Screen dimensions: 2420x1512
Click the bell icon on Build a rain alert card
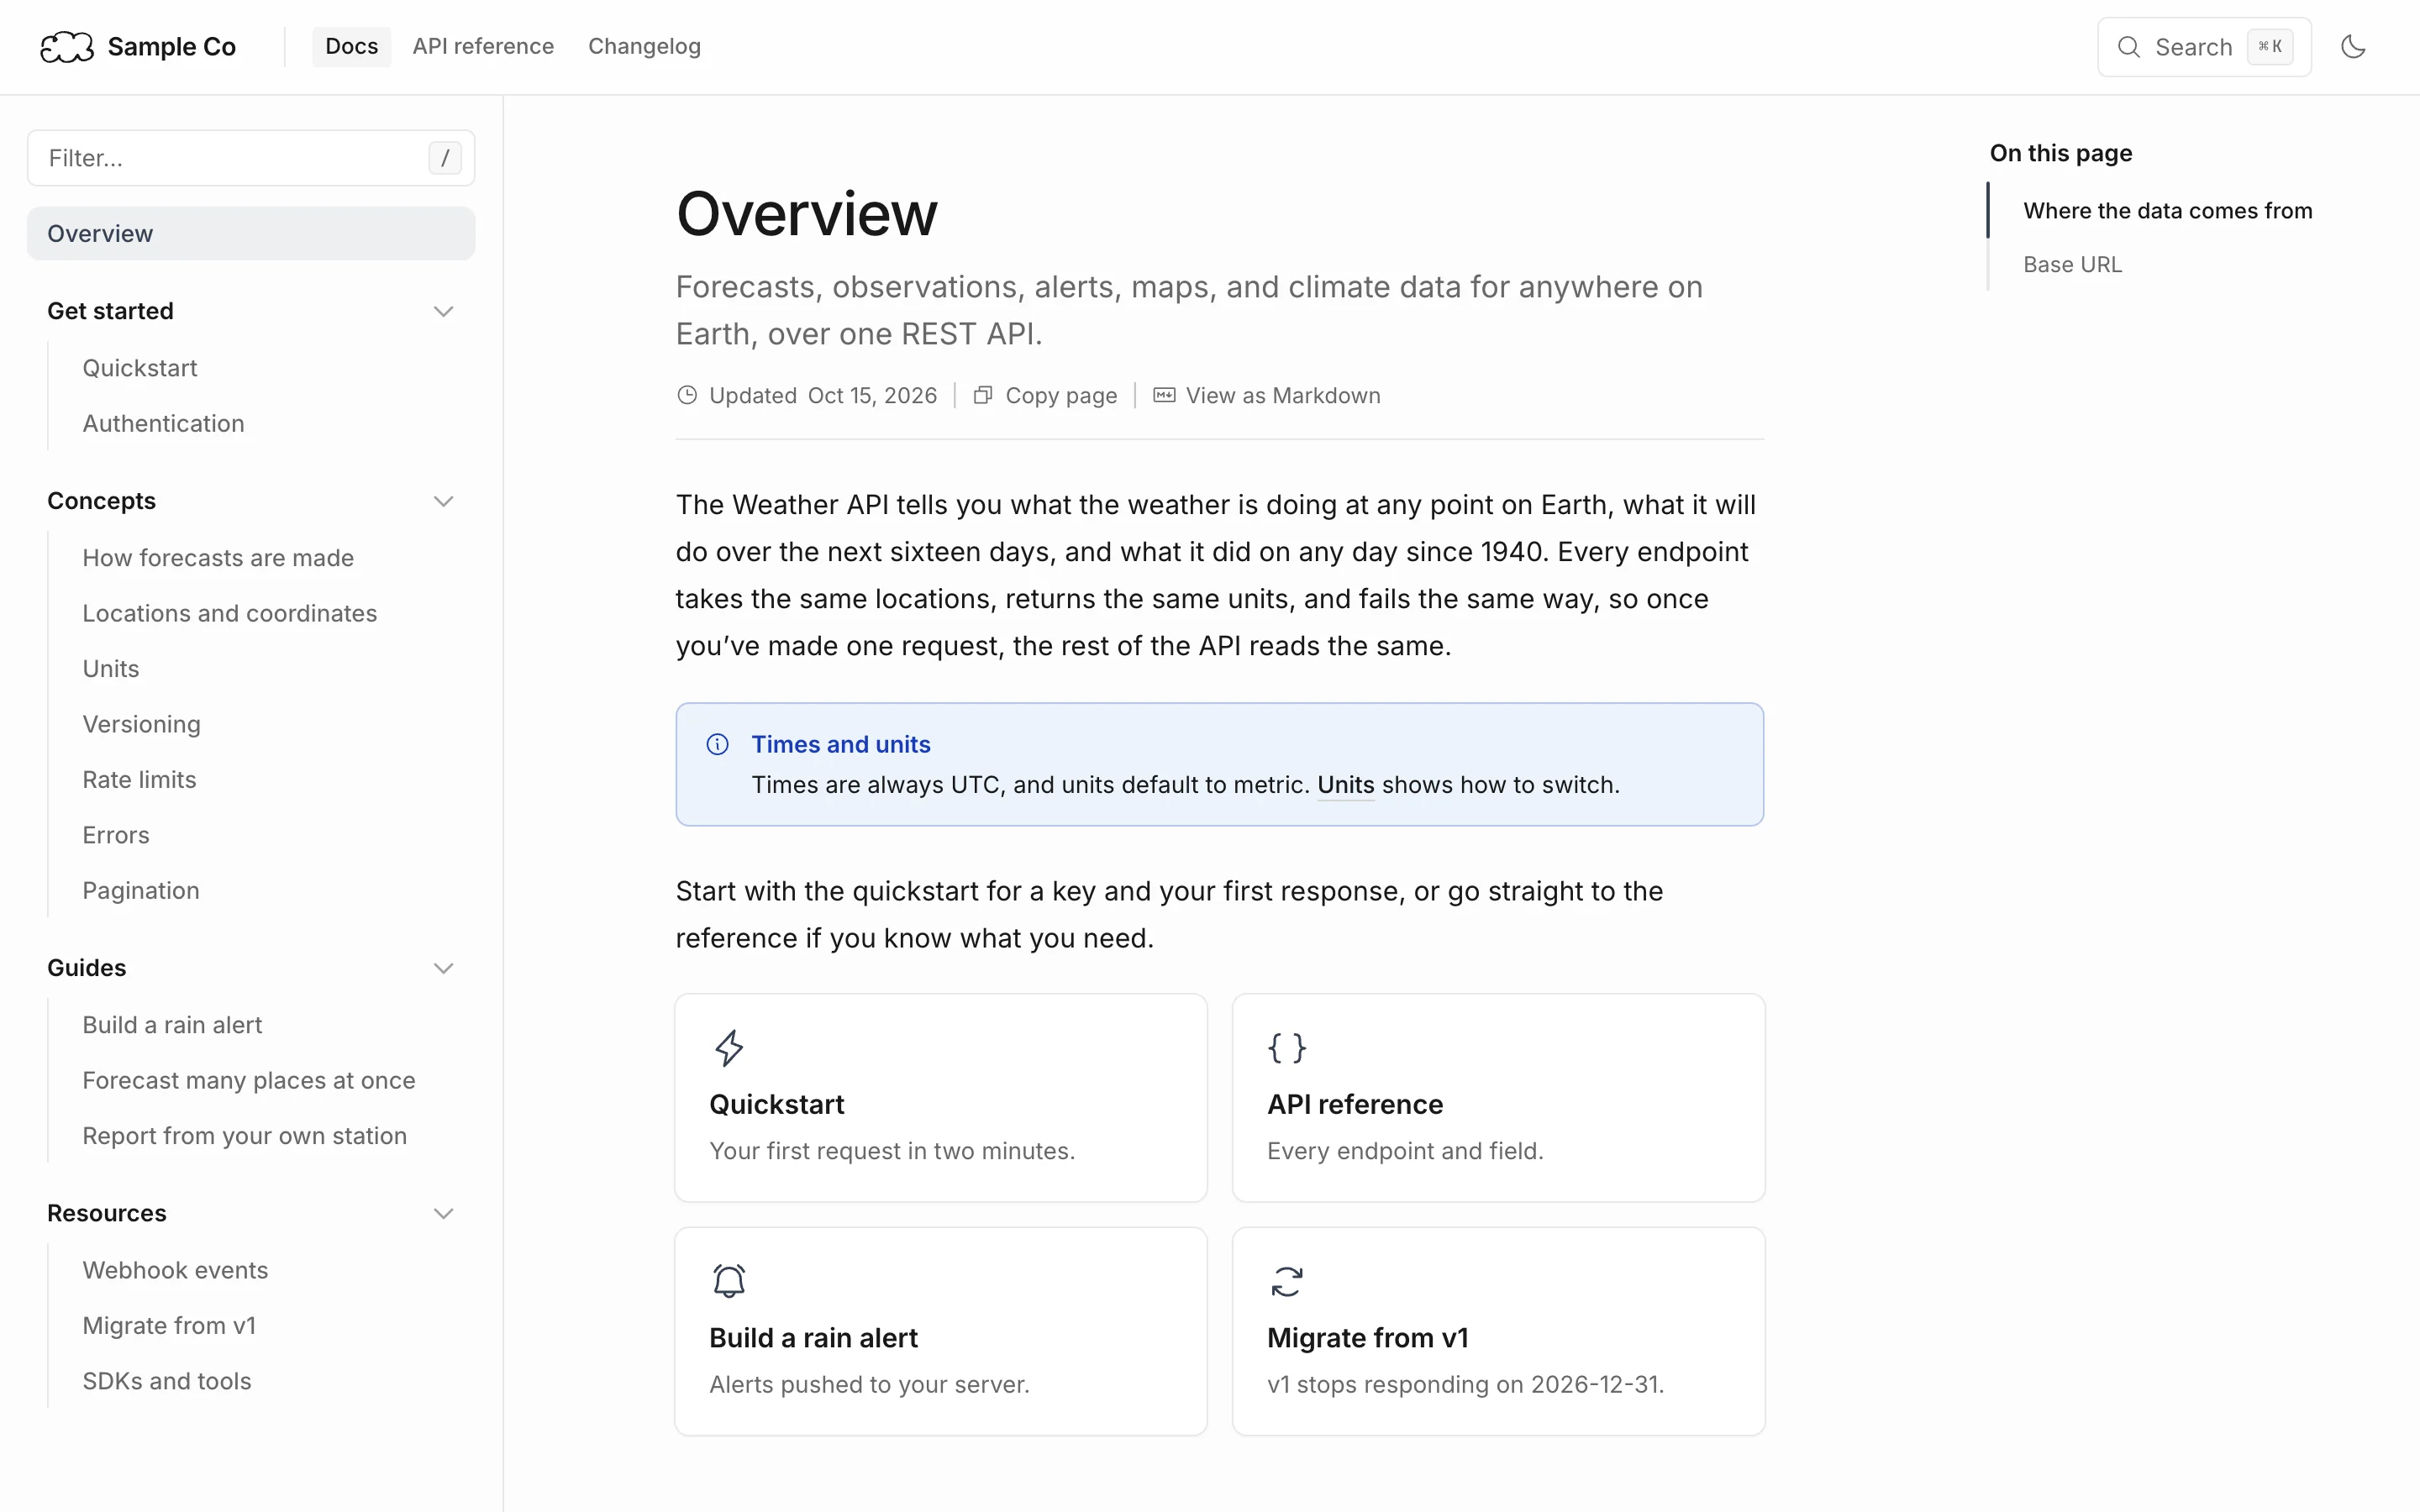pos(729,1281)
